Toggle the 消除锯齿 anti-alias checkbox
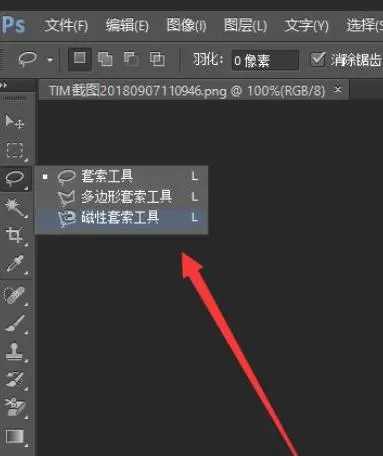Viewport: 383px width, 456px height. (317, 60)
